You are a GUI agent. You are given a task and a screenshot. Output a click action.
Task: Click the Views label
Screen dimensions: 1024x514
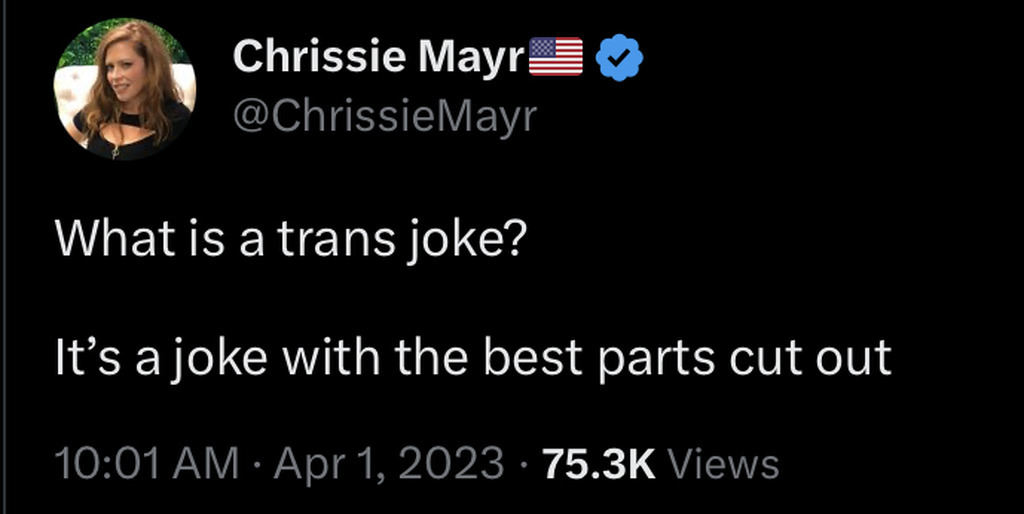(x=722, y=464)
